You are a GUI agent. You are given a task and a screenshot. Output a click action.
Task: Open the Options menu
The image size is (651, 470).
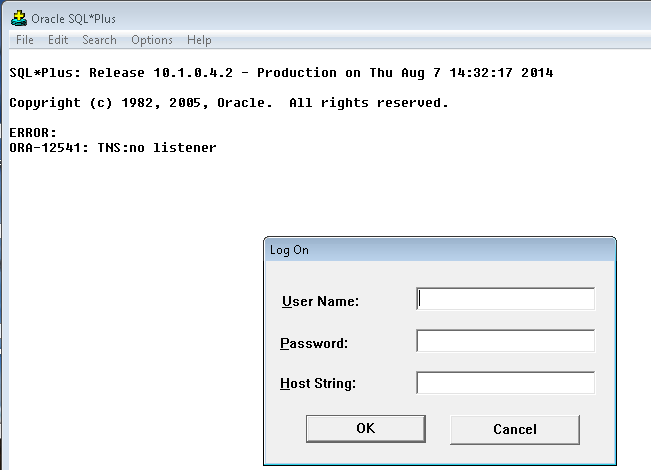152,40
